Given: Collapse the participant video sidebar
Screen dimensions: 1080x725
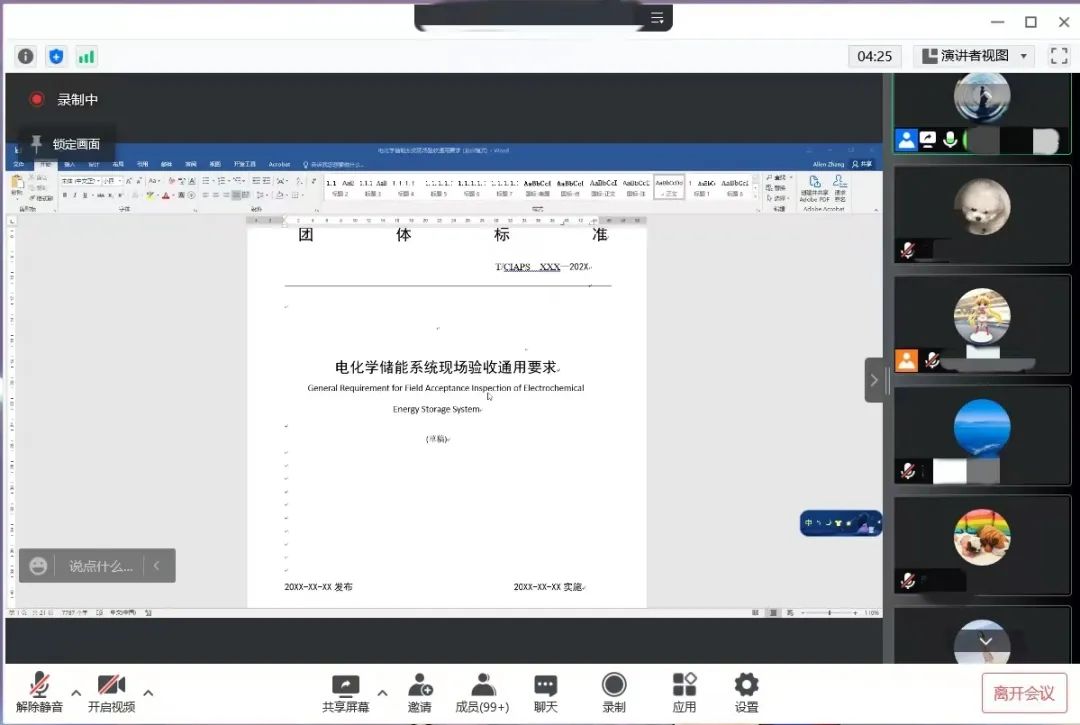Looking at the screenshot, I should (874, 380).
